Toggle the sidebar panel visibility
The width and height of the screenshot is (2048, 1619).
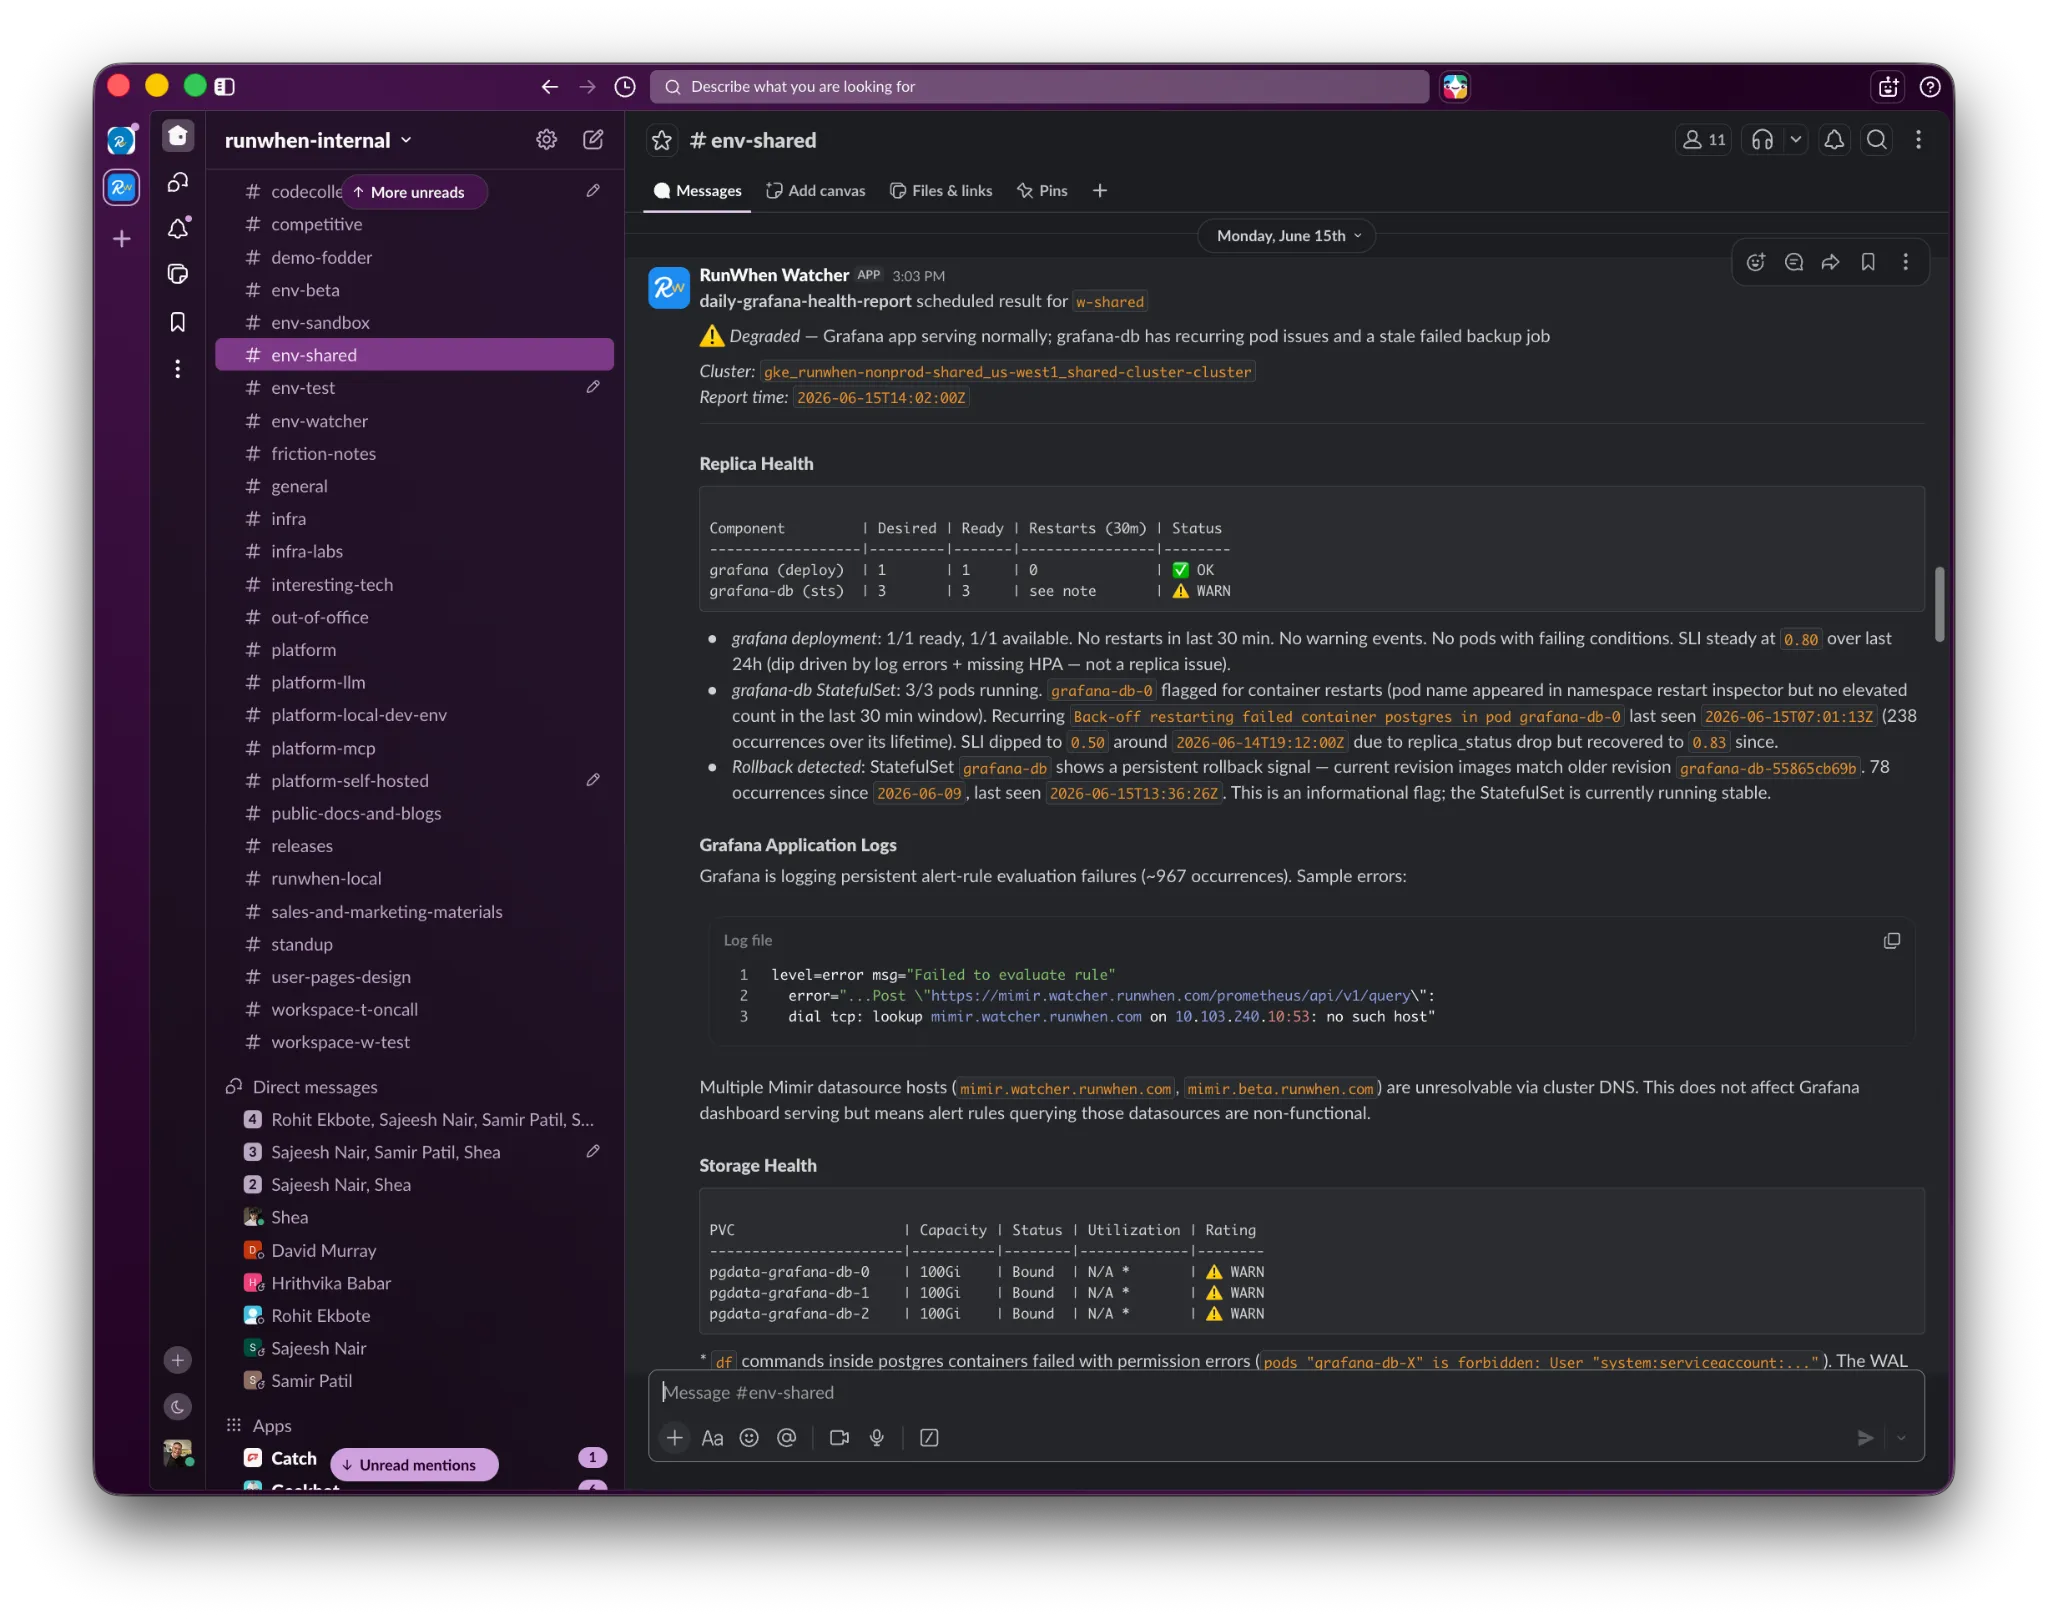225,87
